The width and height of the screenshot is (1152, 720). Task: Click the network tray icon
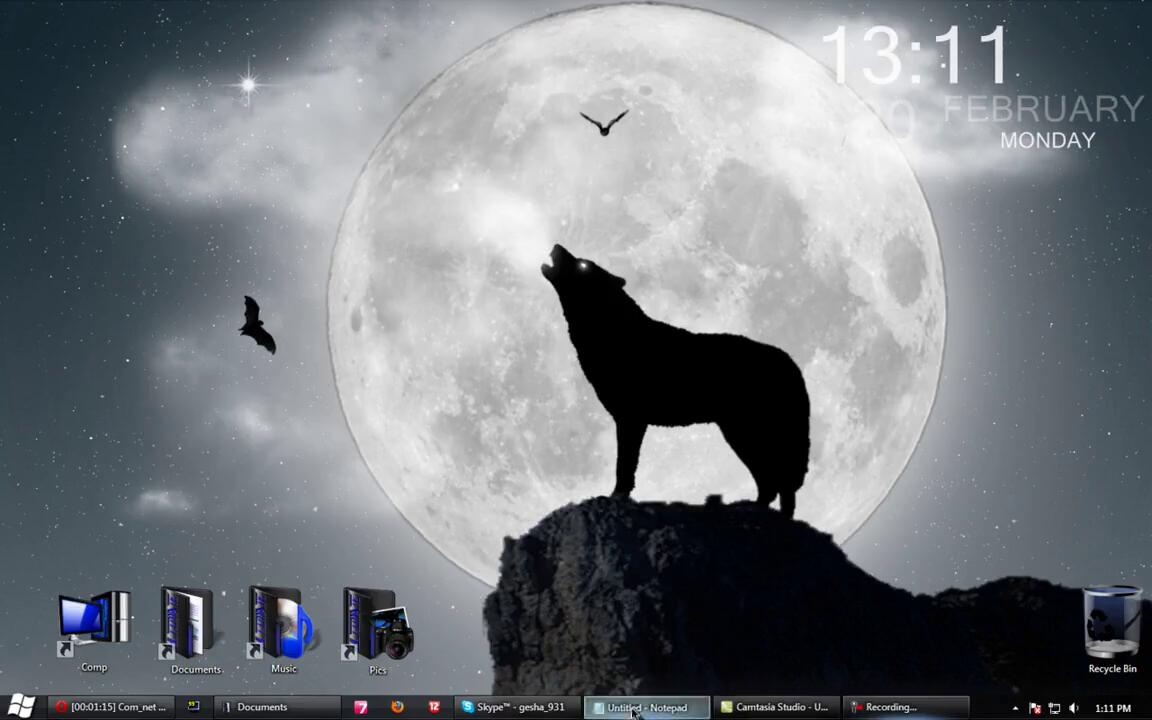(1054, 708)
